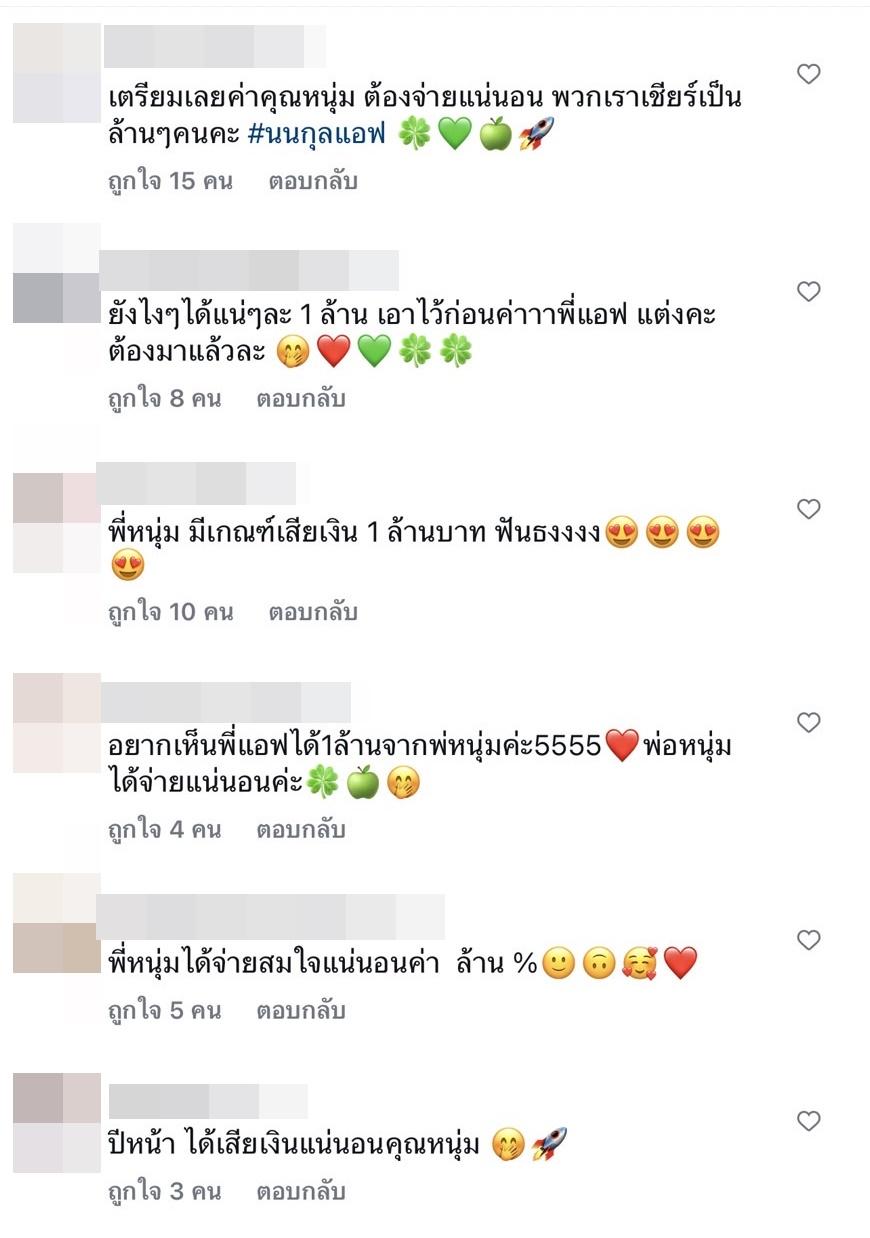Screen dimensions: 870x1238
Task: Reply to comment with 5 likes
Action: point(301,1011)
